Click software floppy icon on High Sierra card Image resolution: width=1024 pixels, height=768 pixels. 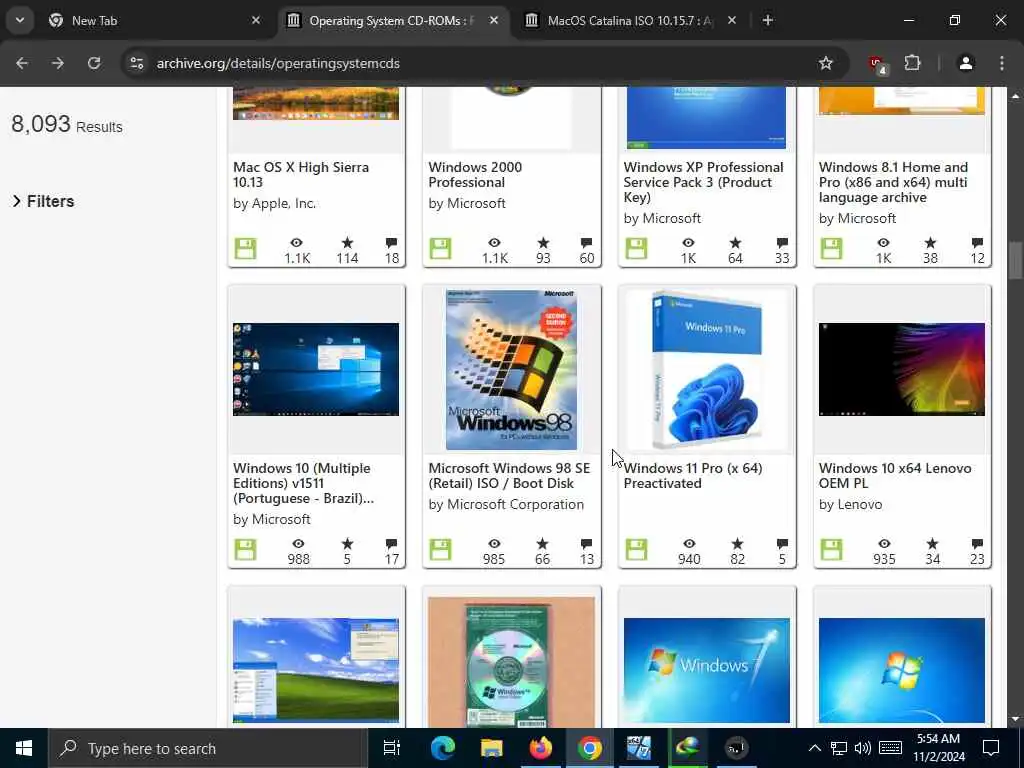point(246,249)
